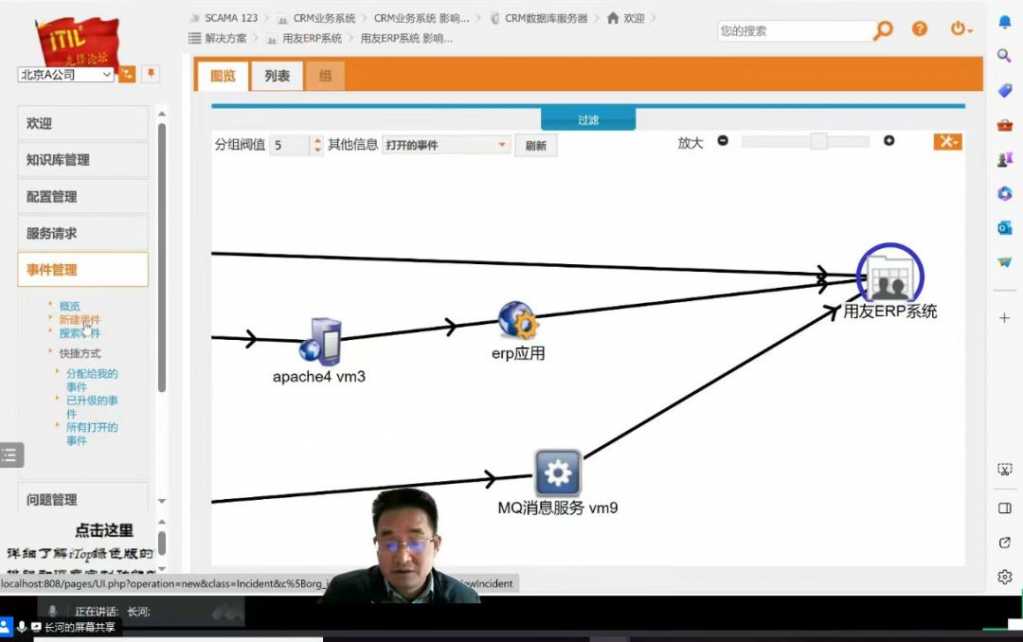
Task: Open the orange help question mark icon
Action: coord(920,29)
